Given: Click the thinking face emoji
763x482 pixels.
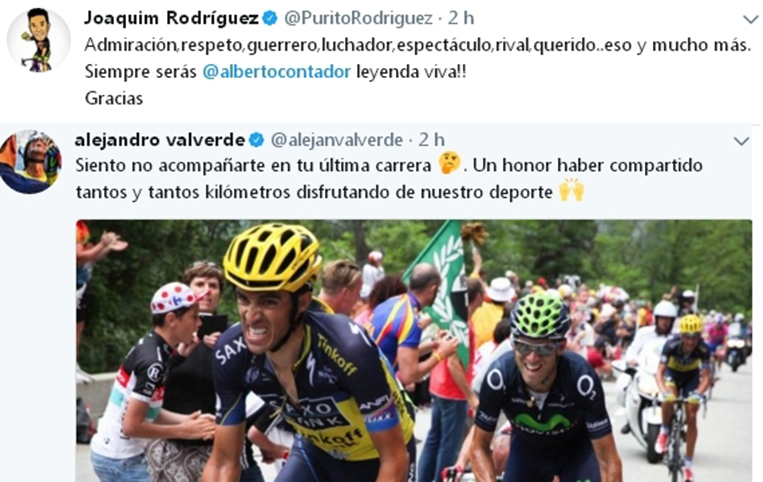Looking at the screenshot, I should [449, 163].
